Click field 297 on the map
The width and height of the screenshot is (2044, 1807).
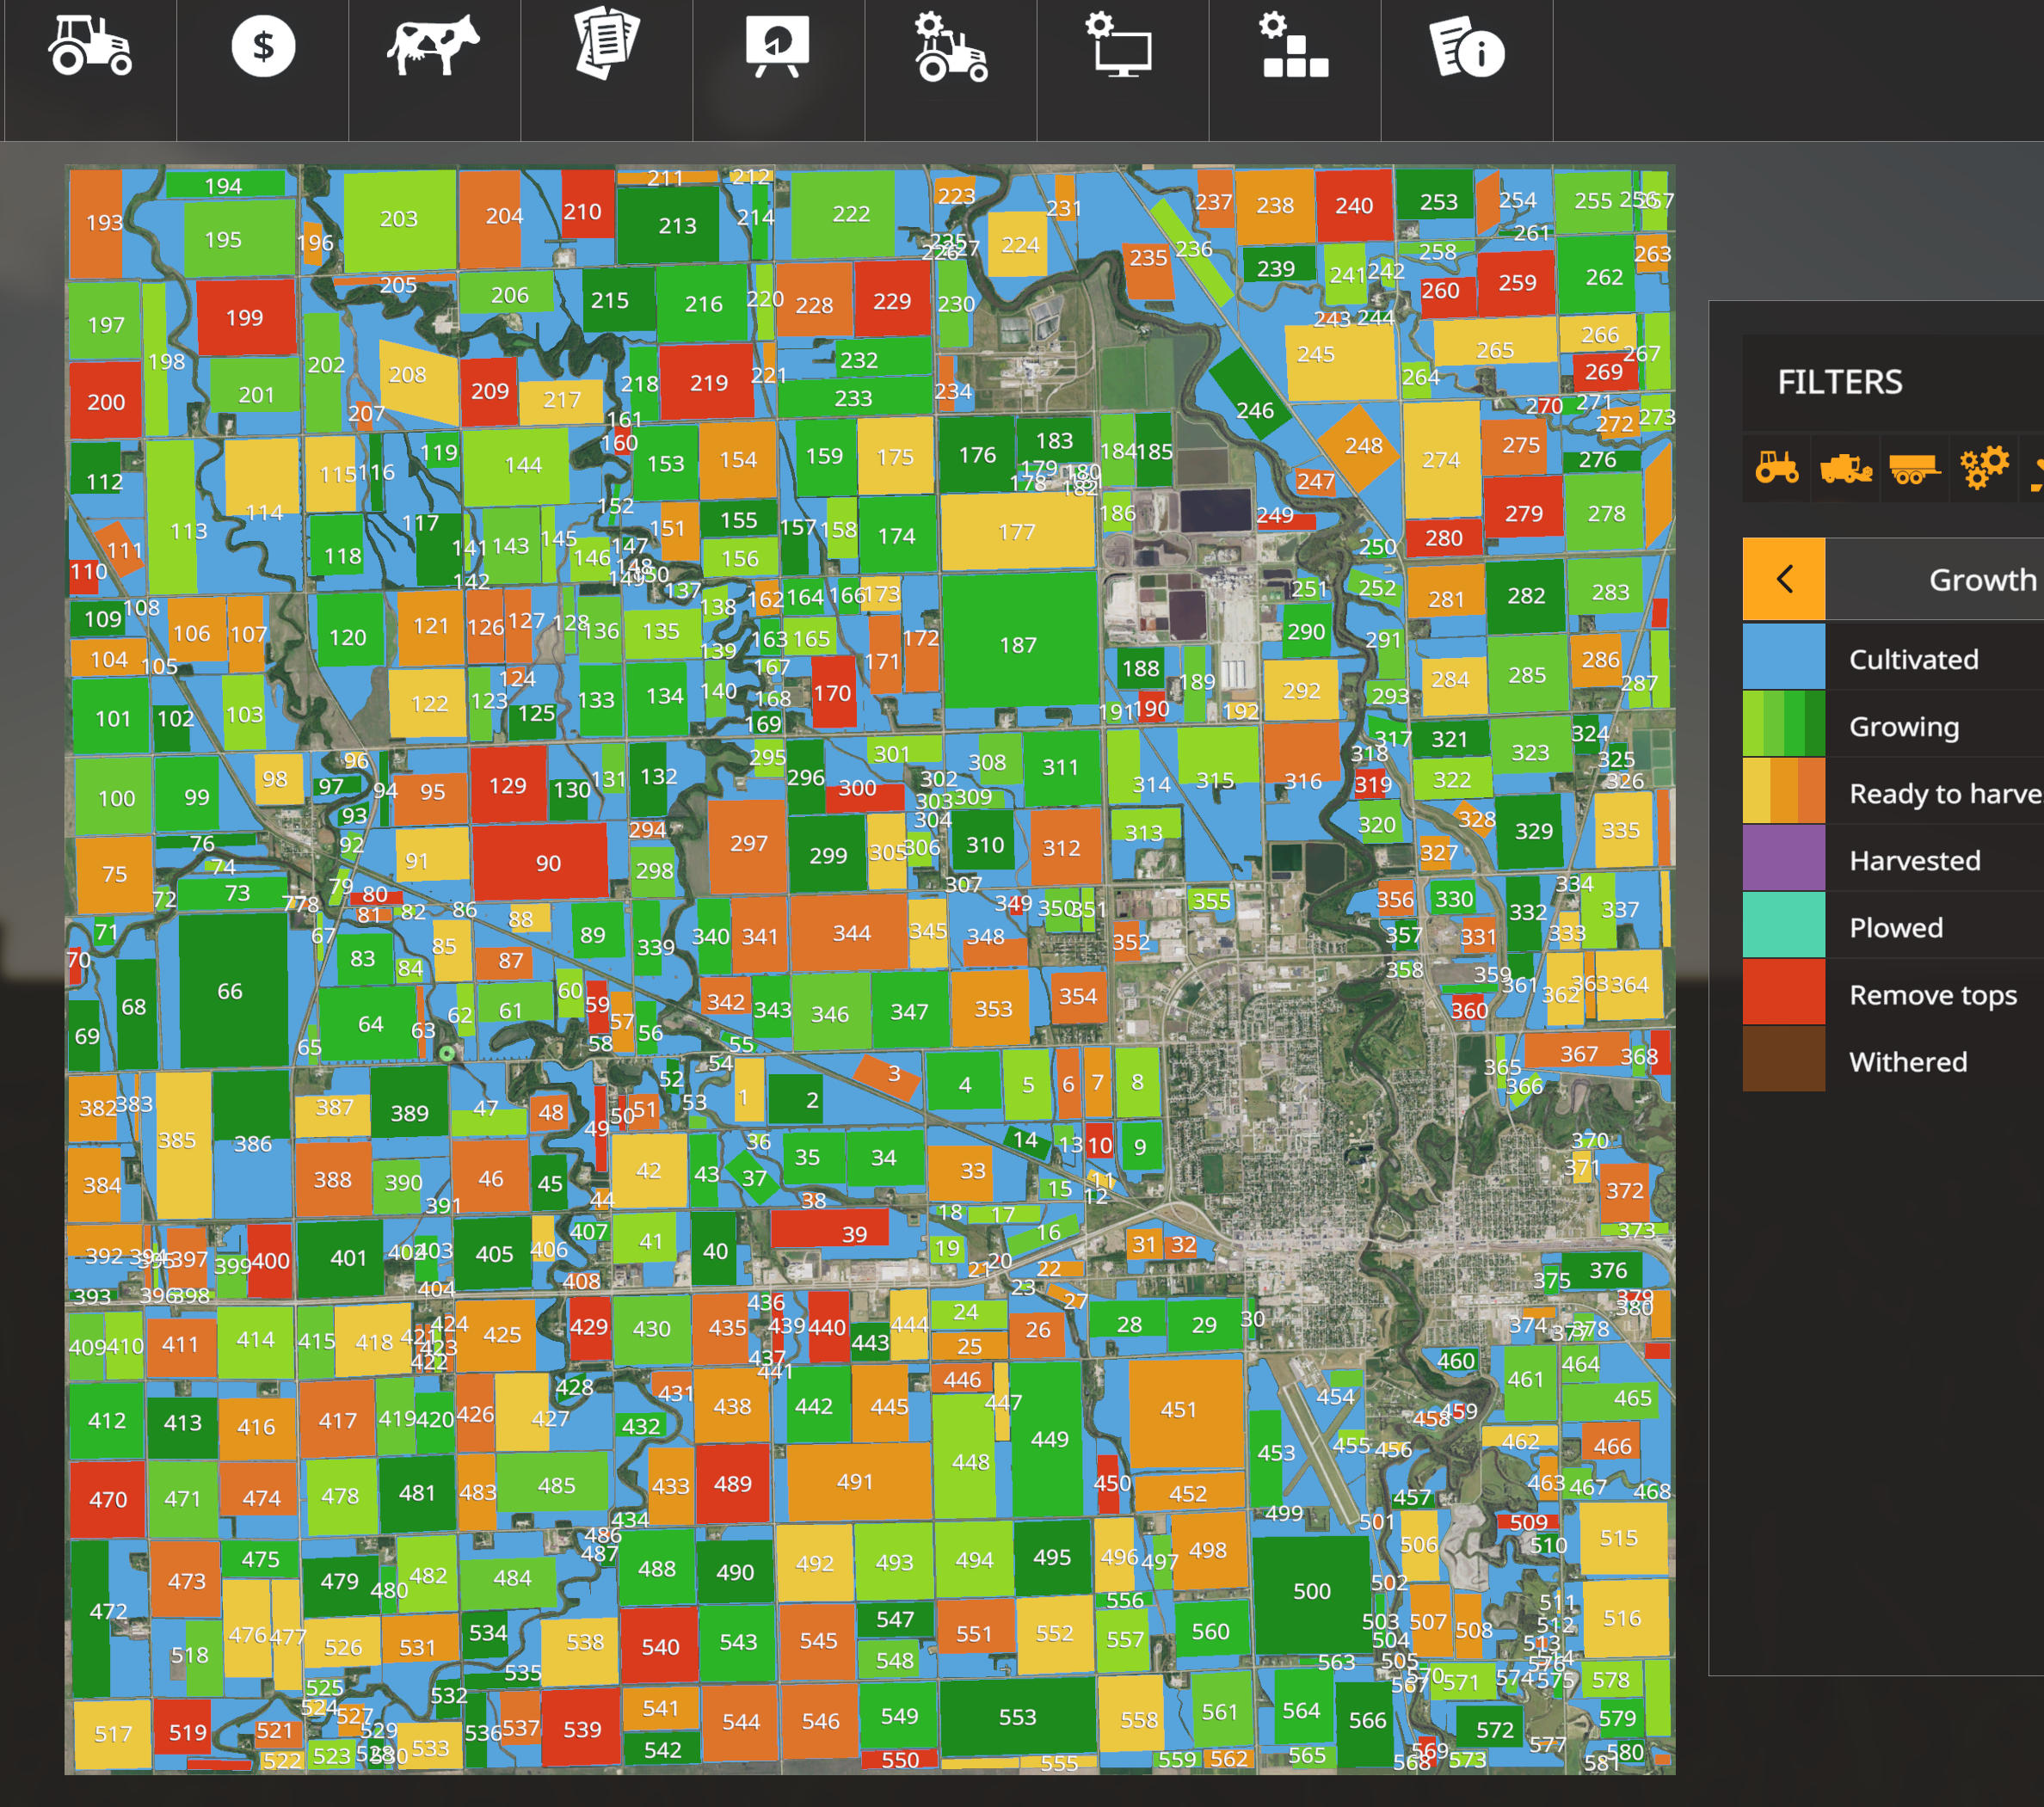point(747,845)
